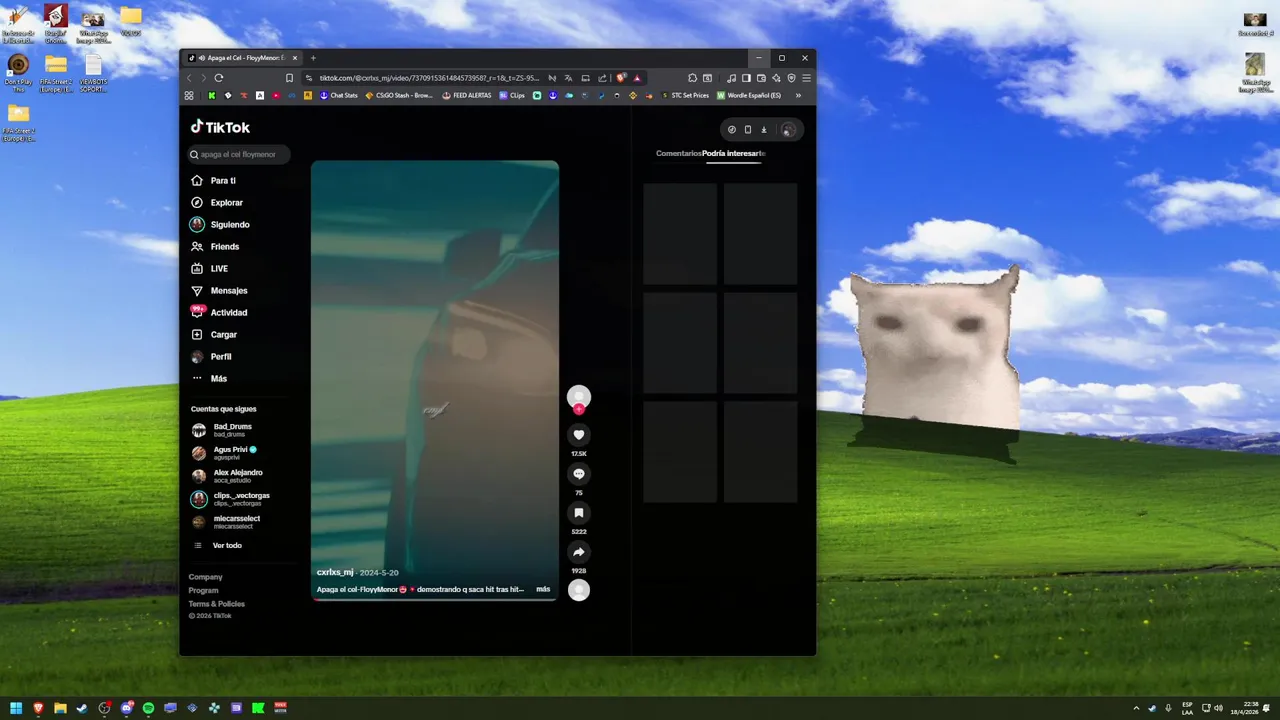
Task: Open the sound disc below share
Action: [x=579, y=590]
